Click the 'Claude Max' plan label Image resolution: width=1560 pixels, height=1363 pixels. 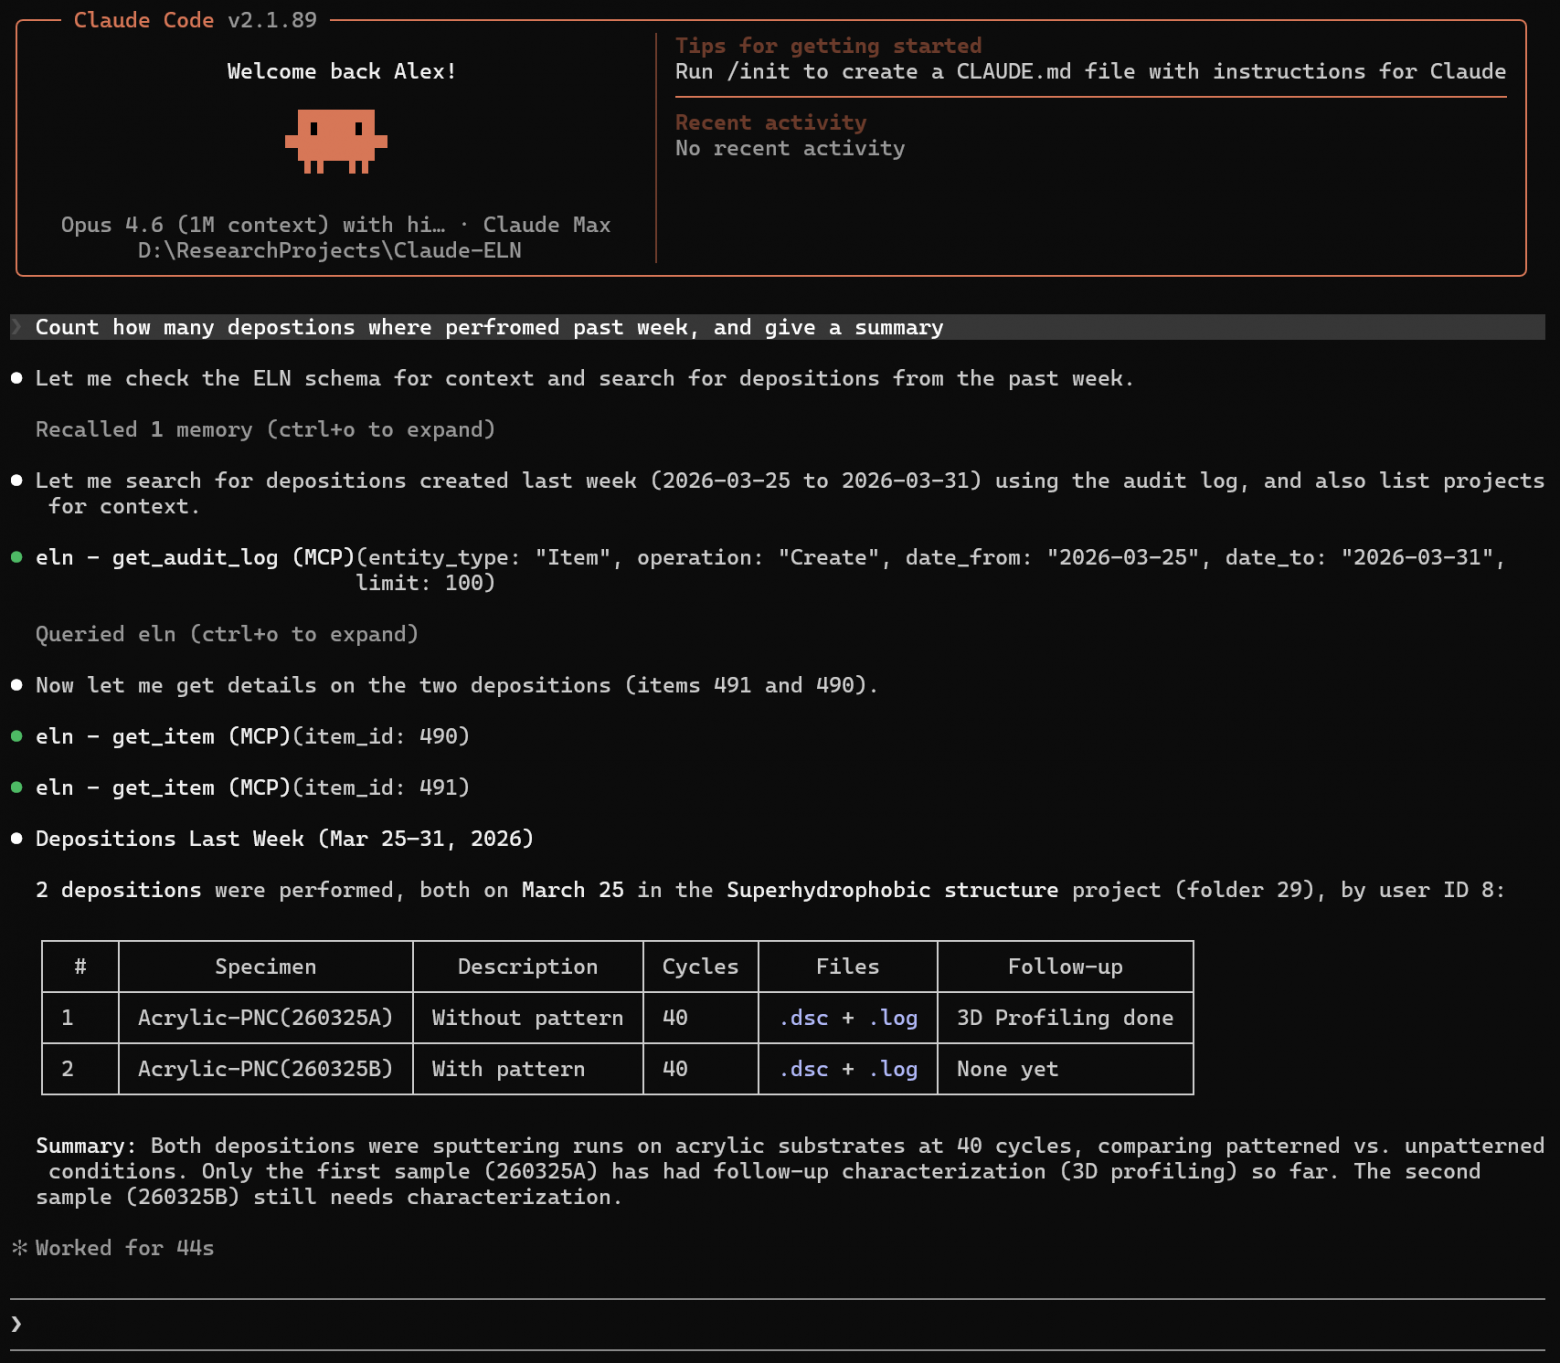coord(546,224)
